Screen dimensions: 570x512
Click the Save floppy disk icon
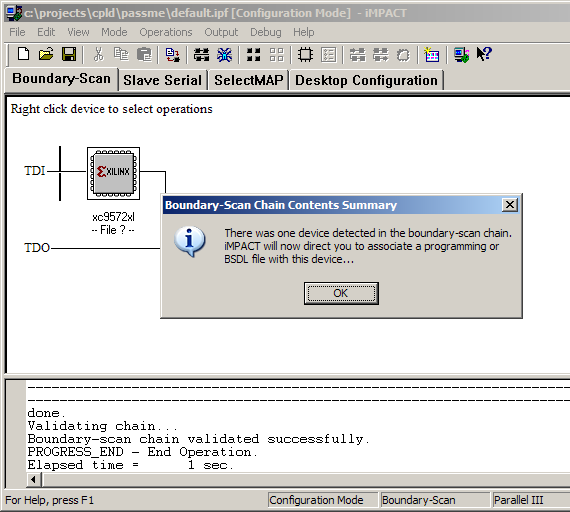pos(69,55)
